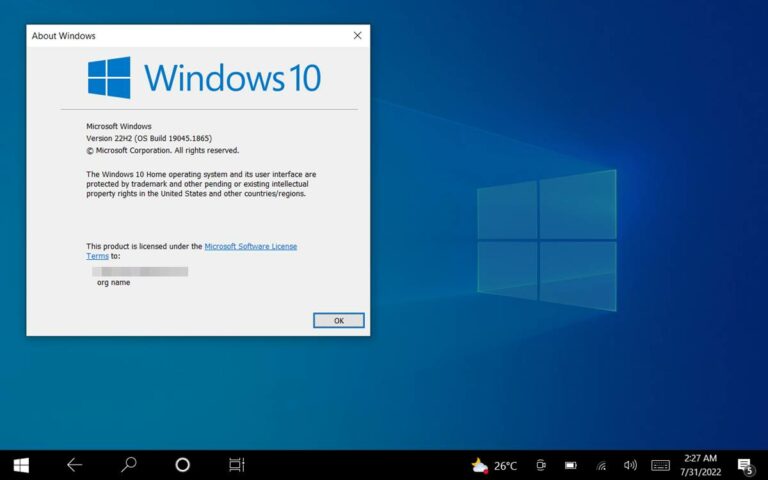Launch Cortana circle icon
Viewport: 768px width, 480px height.
point(183,465)
